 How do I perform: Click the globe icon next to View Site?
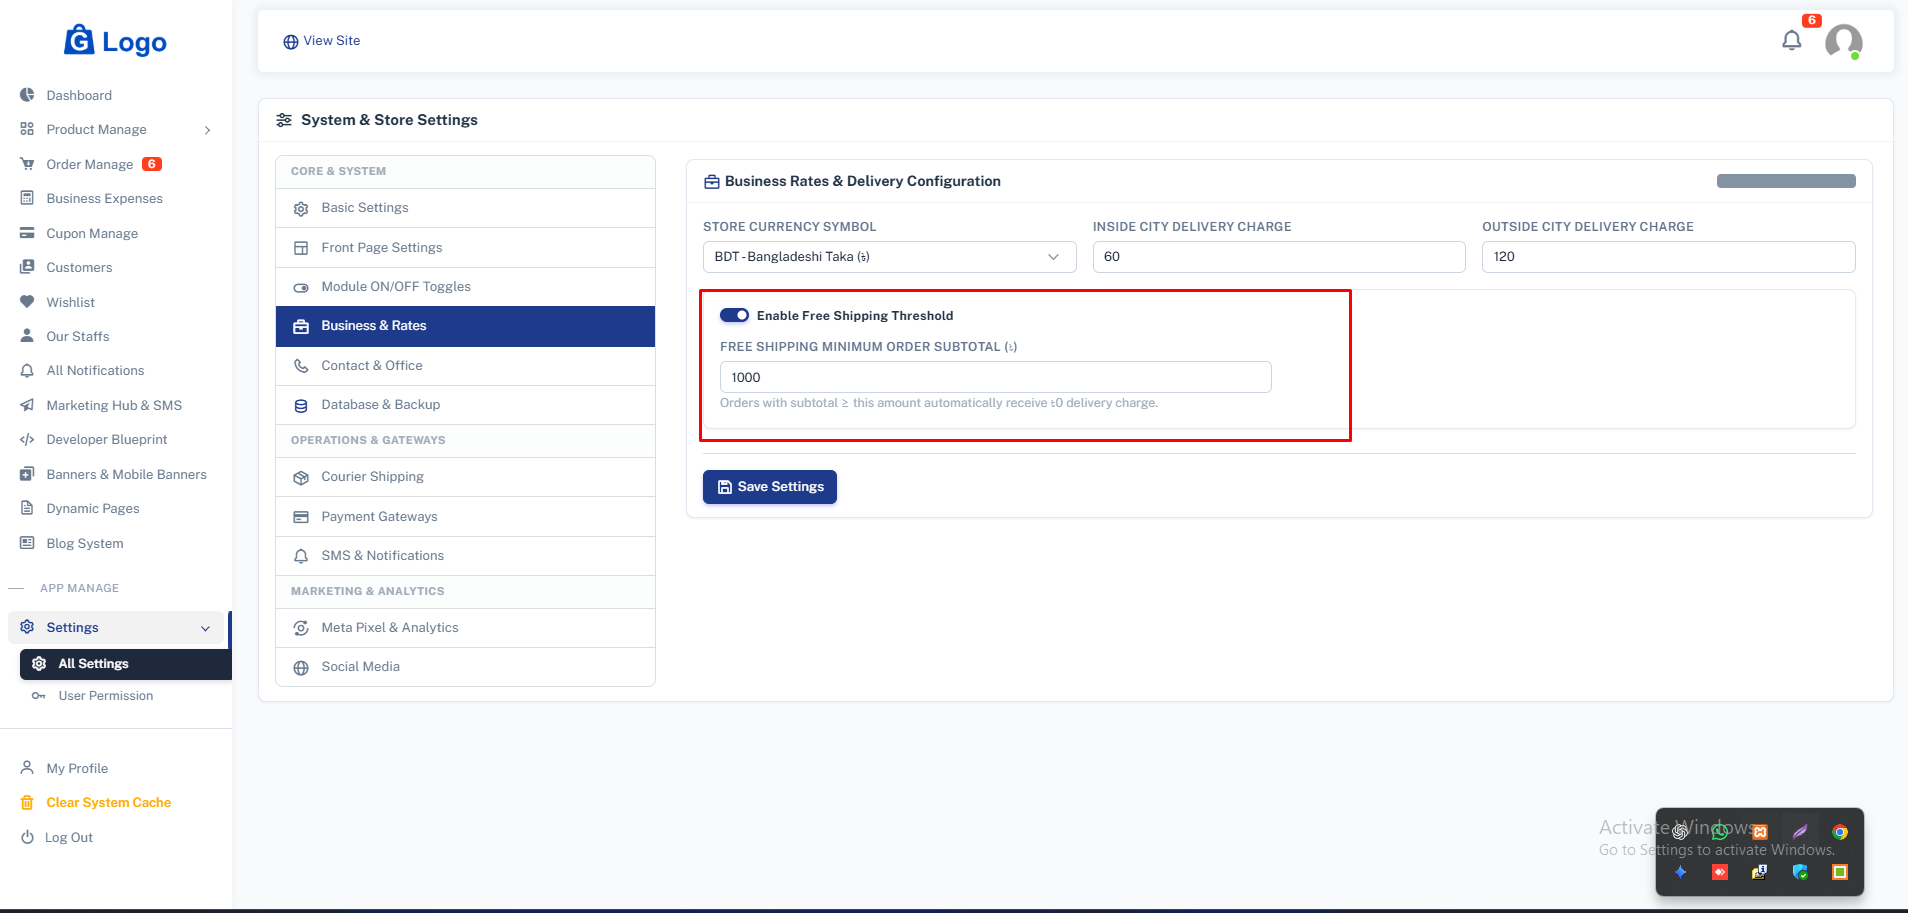coord(290,42)
